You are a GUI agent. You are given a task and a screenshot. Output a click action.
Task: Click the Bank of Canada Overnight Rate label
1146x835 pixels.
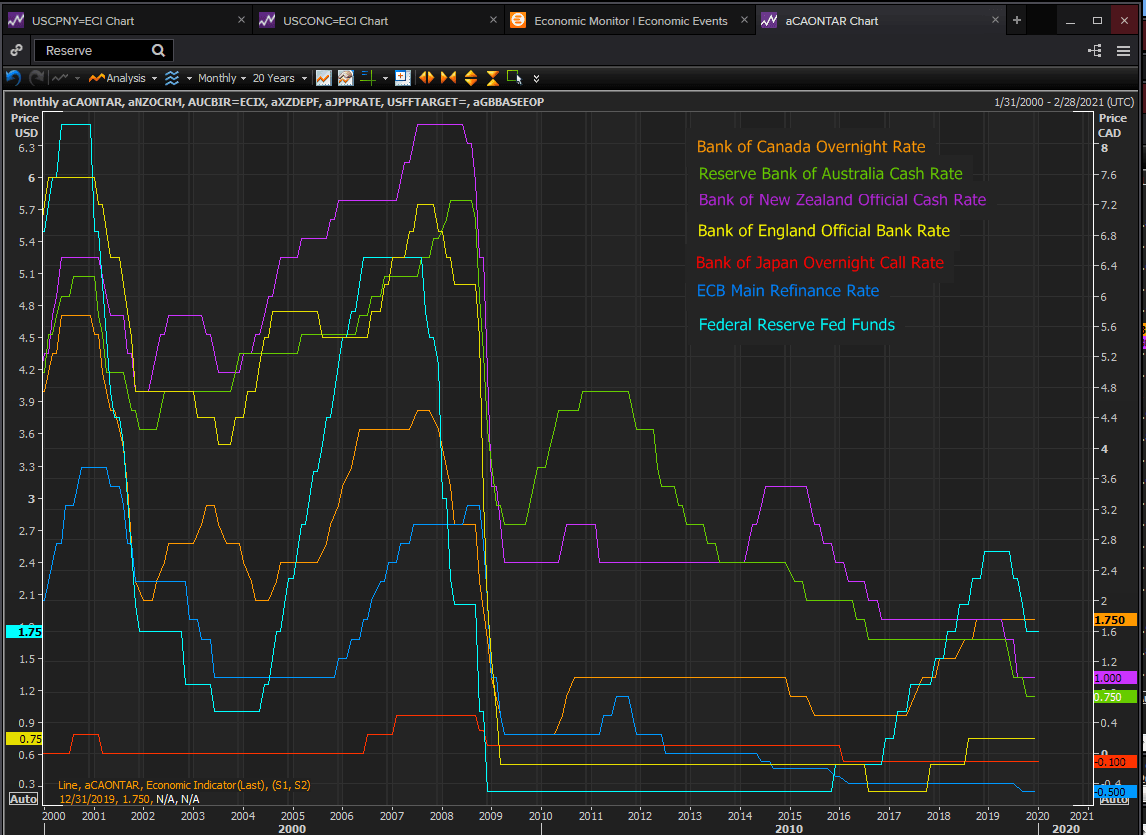(x=811, y=147)
